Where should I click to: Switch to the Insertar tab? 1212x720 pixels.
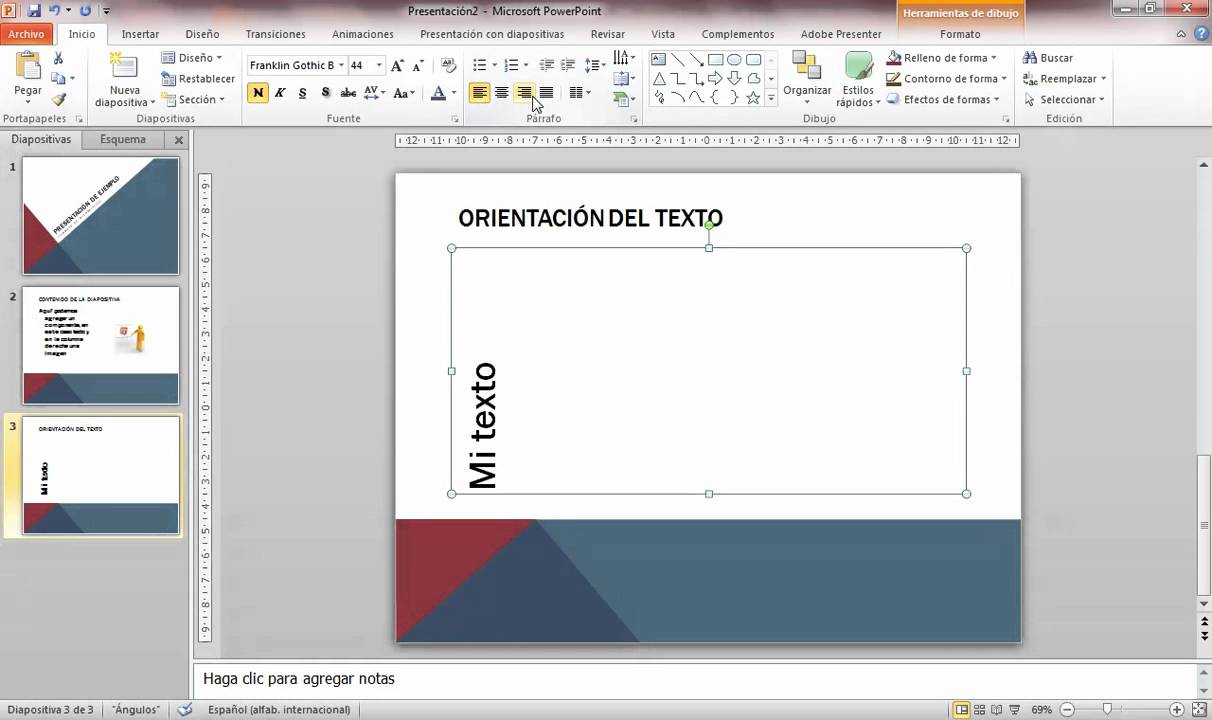pyautogui.click(x=140, y=34)
